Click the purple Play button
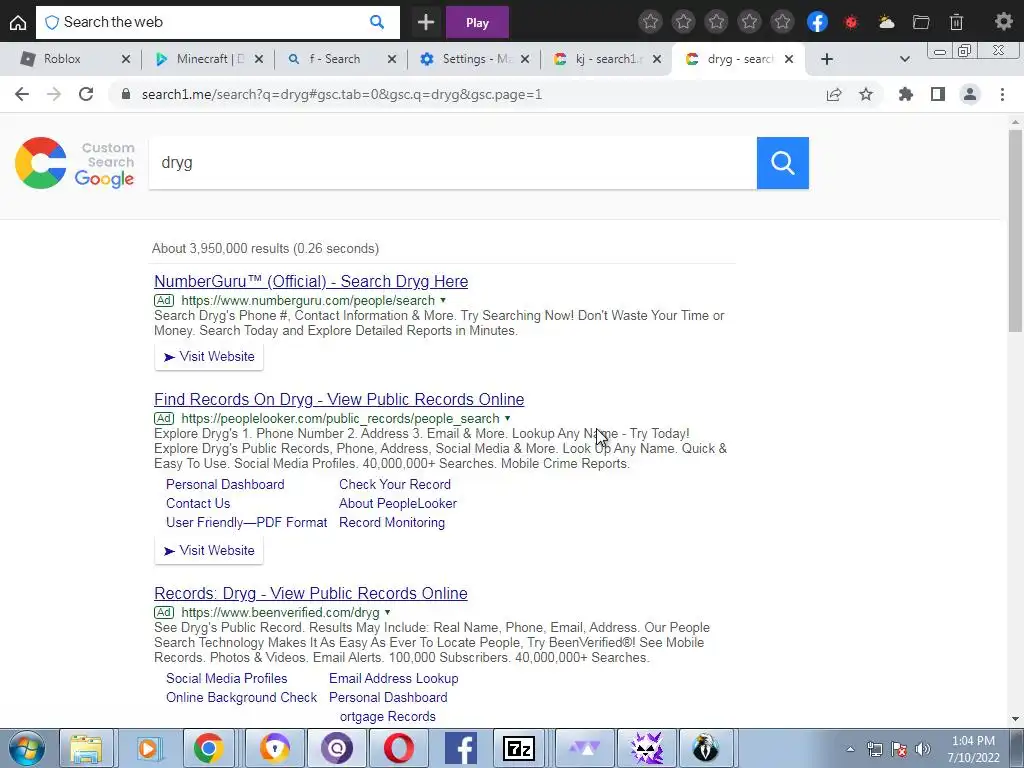Screen dimensions: 1024x768 tap(477, 23)
